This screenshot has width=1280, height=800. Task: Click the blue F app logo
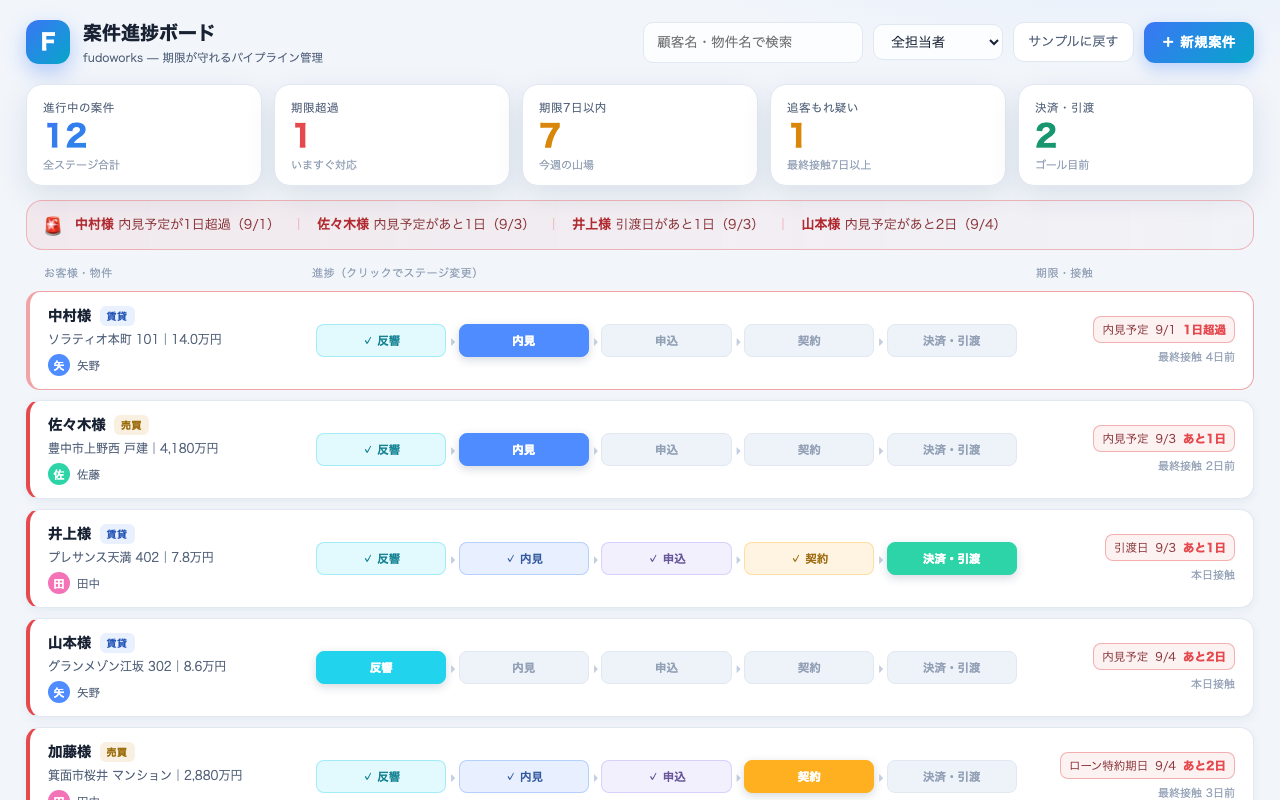click(48, 42)
